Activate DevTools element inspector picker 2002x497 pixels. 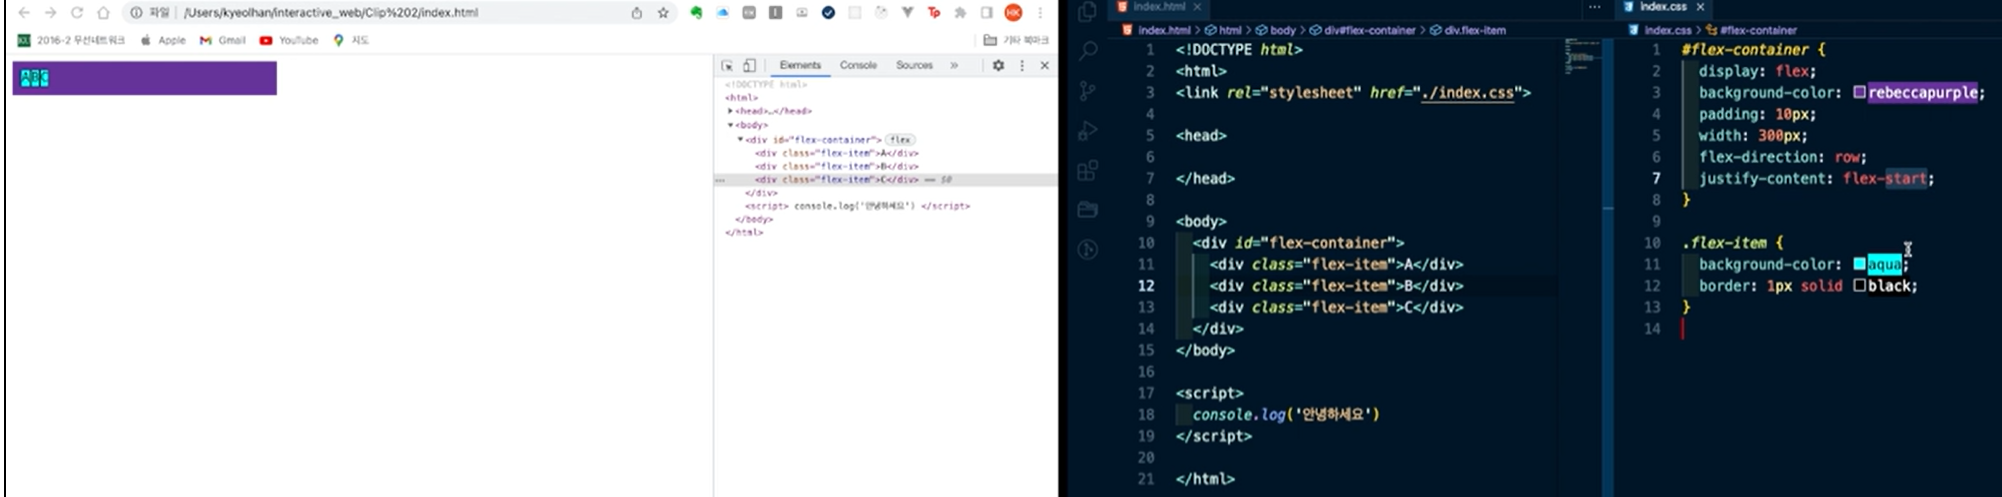tap(727, 65)
